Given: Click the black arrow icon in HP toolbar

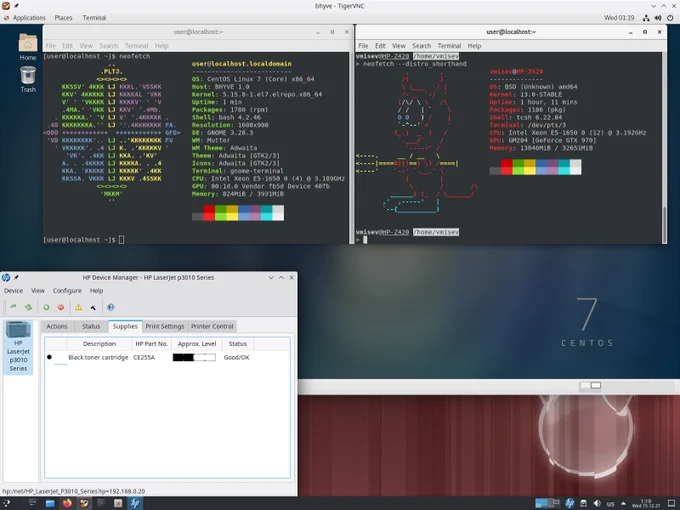Looking at the screenshot, I should point(93,307).
